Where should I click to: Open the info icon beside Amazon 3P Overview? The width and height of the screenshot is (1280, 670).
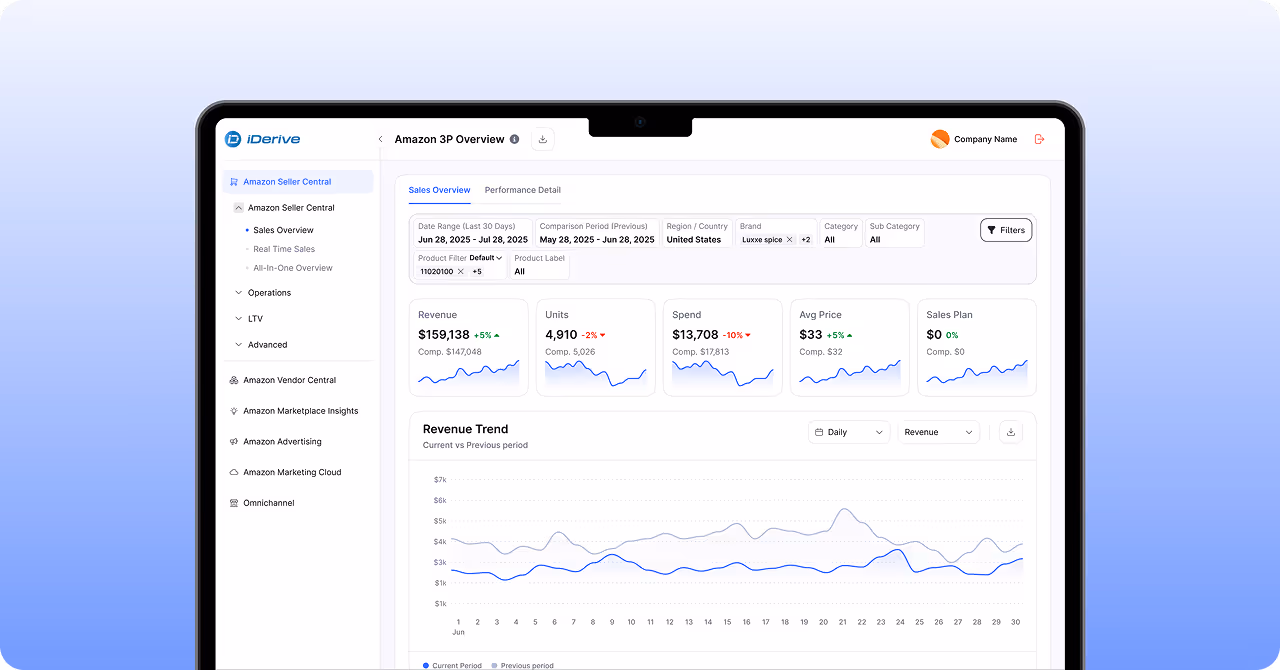pyautogui.click(x=514, y=139)
